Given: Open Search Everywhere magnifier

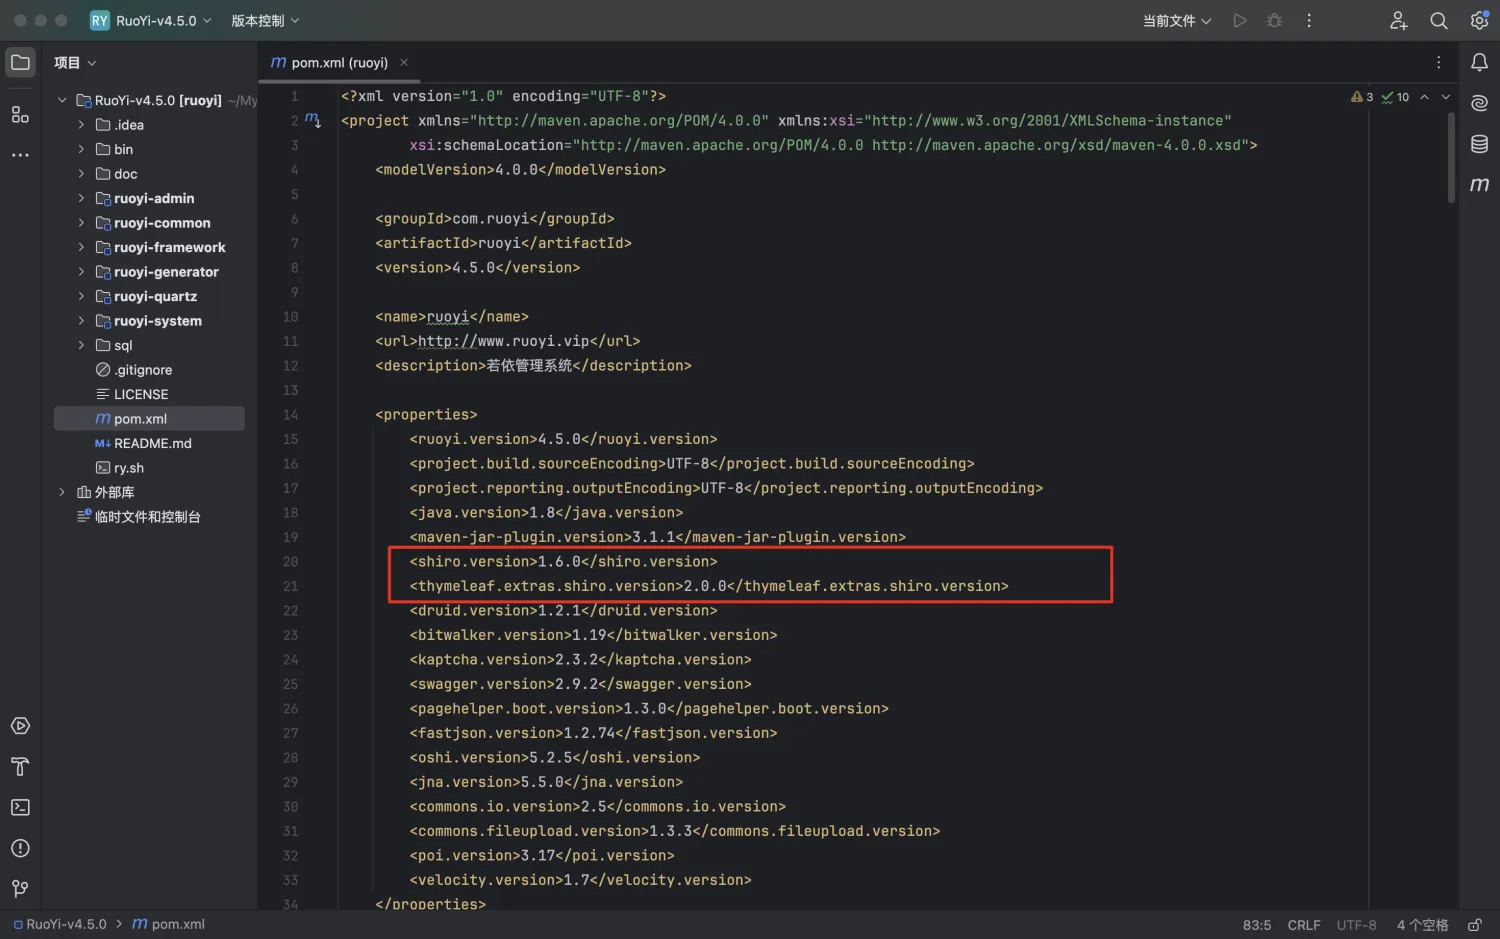Looking at the screenshot, I should click(1439, 20).
